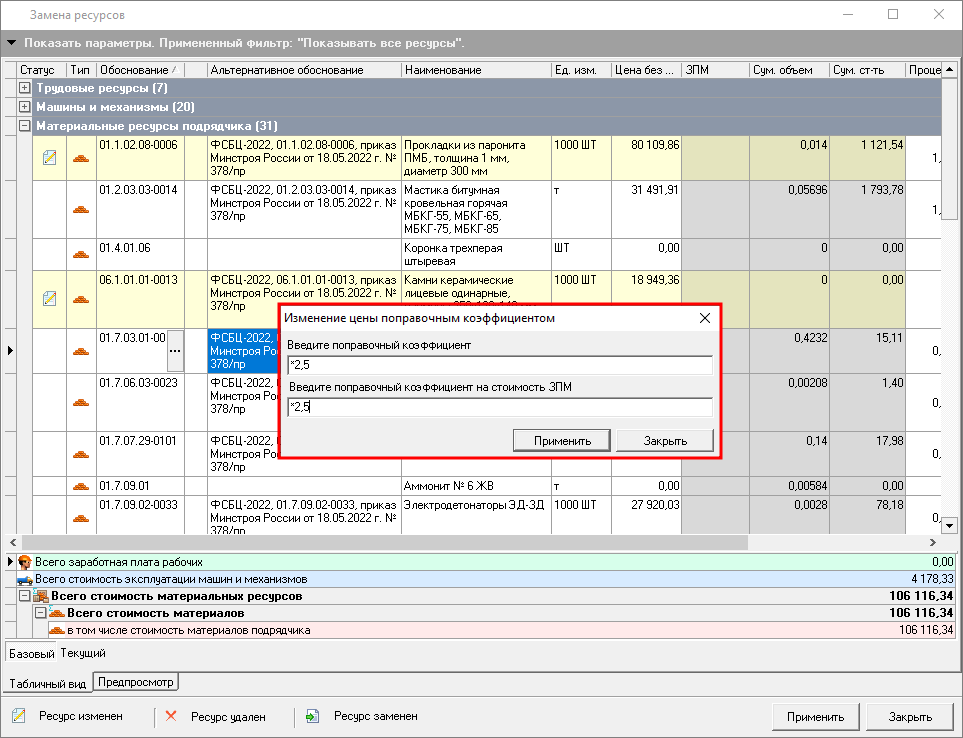Click the 'Тип' column header
The height and width of the screenshot is (738, 963).
point(81,70)
